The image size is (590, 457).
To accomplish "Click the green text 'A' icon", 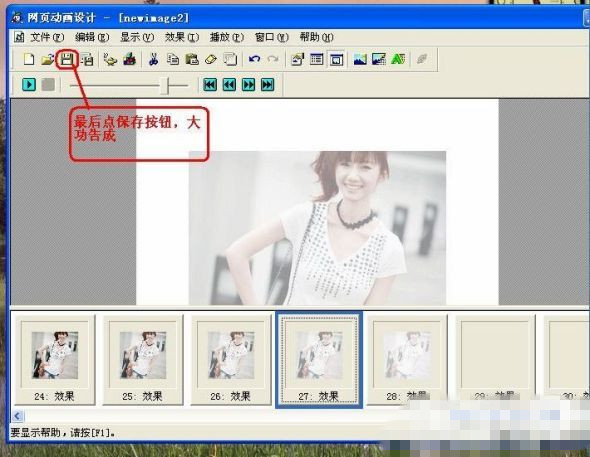I will [398, 59].
